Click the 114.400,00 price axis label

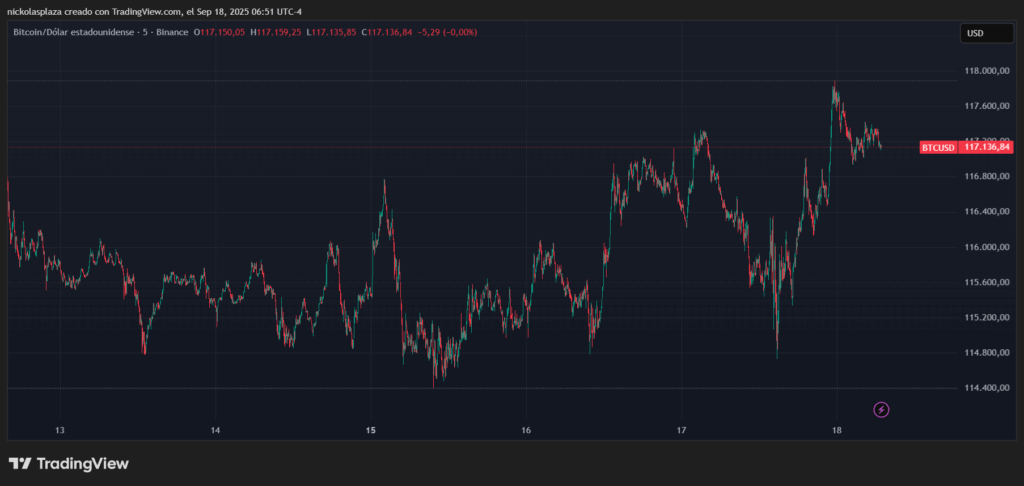987,388
